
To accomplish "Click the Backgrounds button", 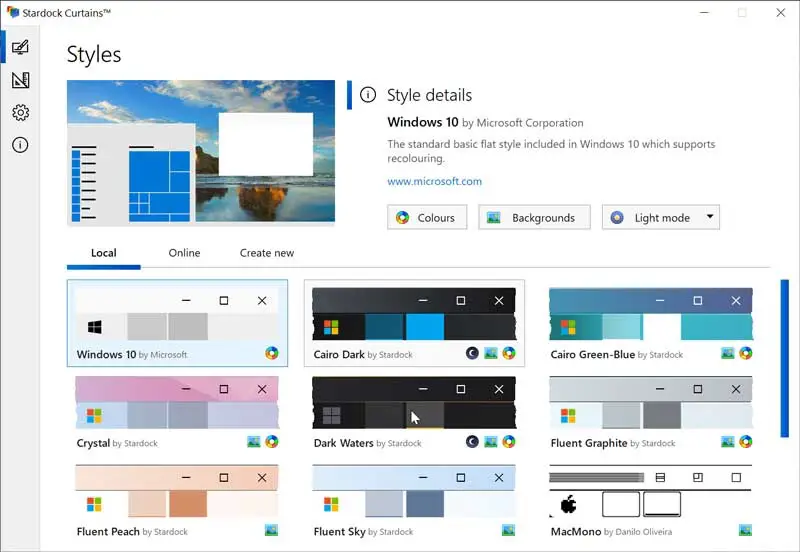I will [x=534, y=217].
